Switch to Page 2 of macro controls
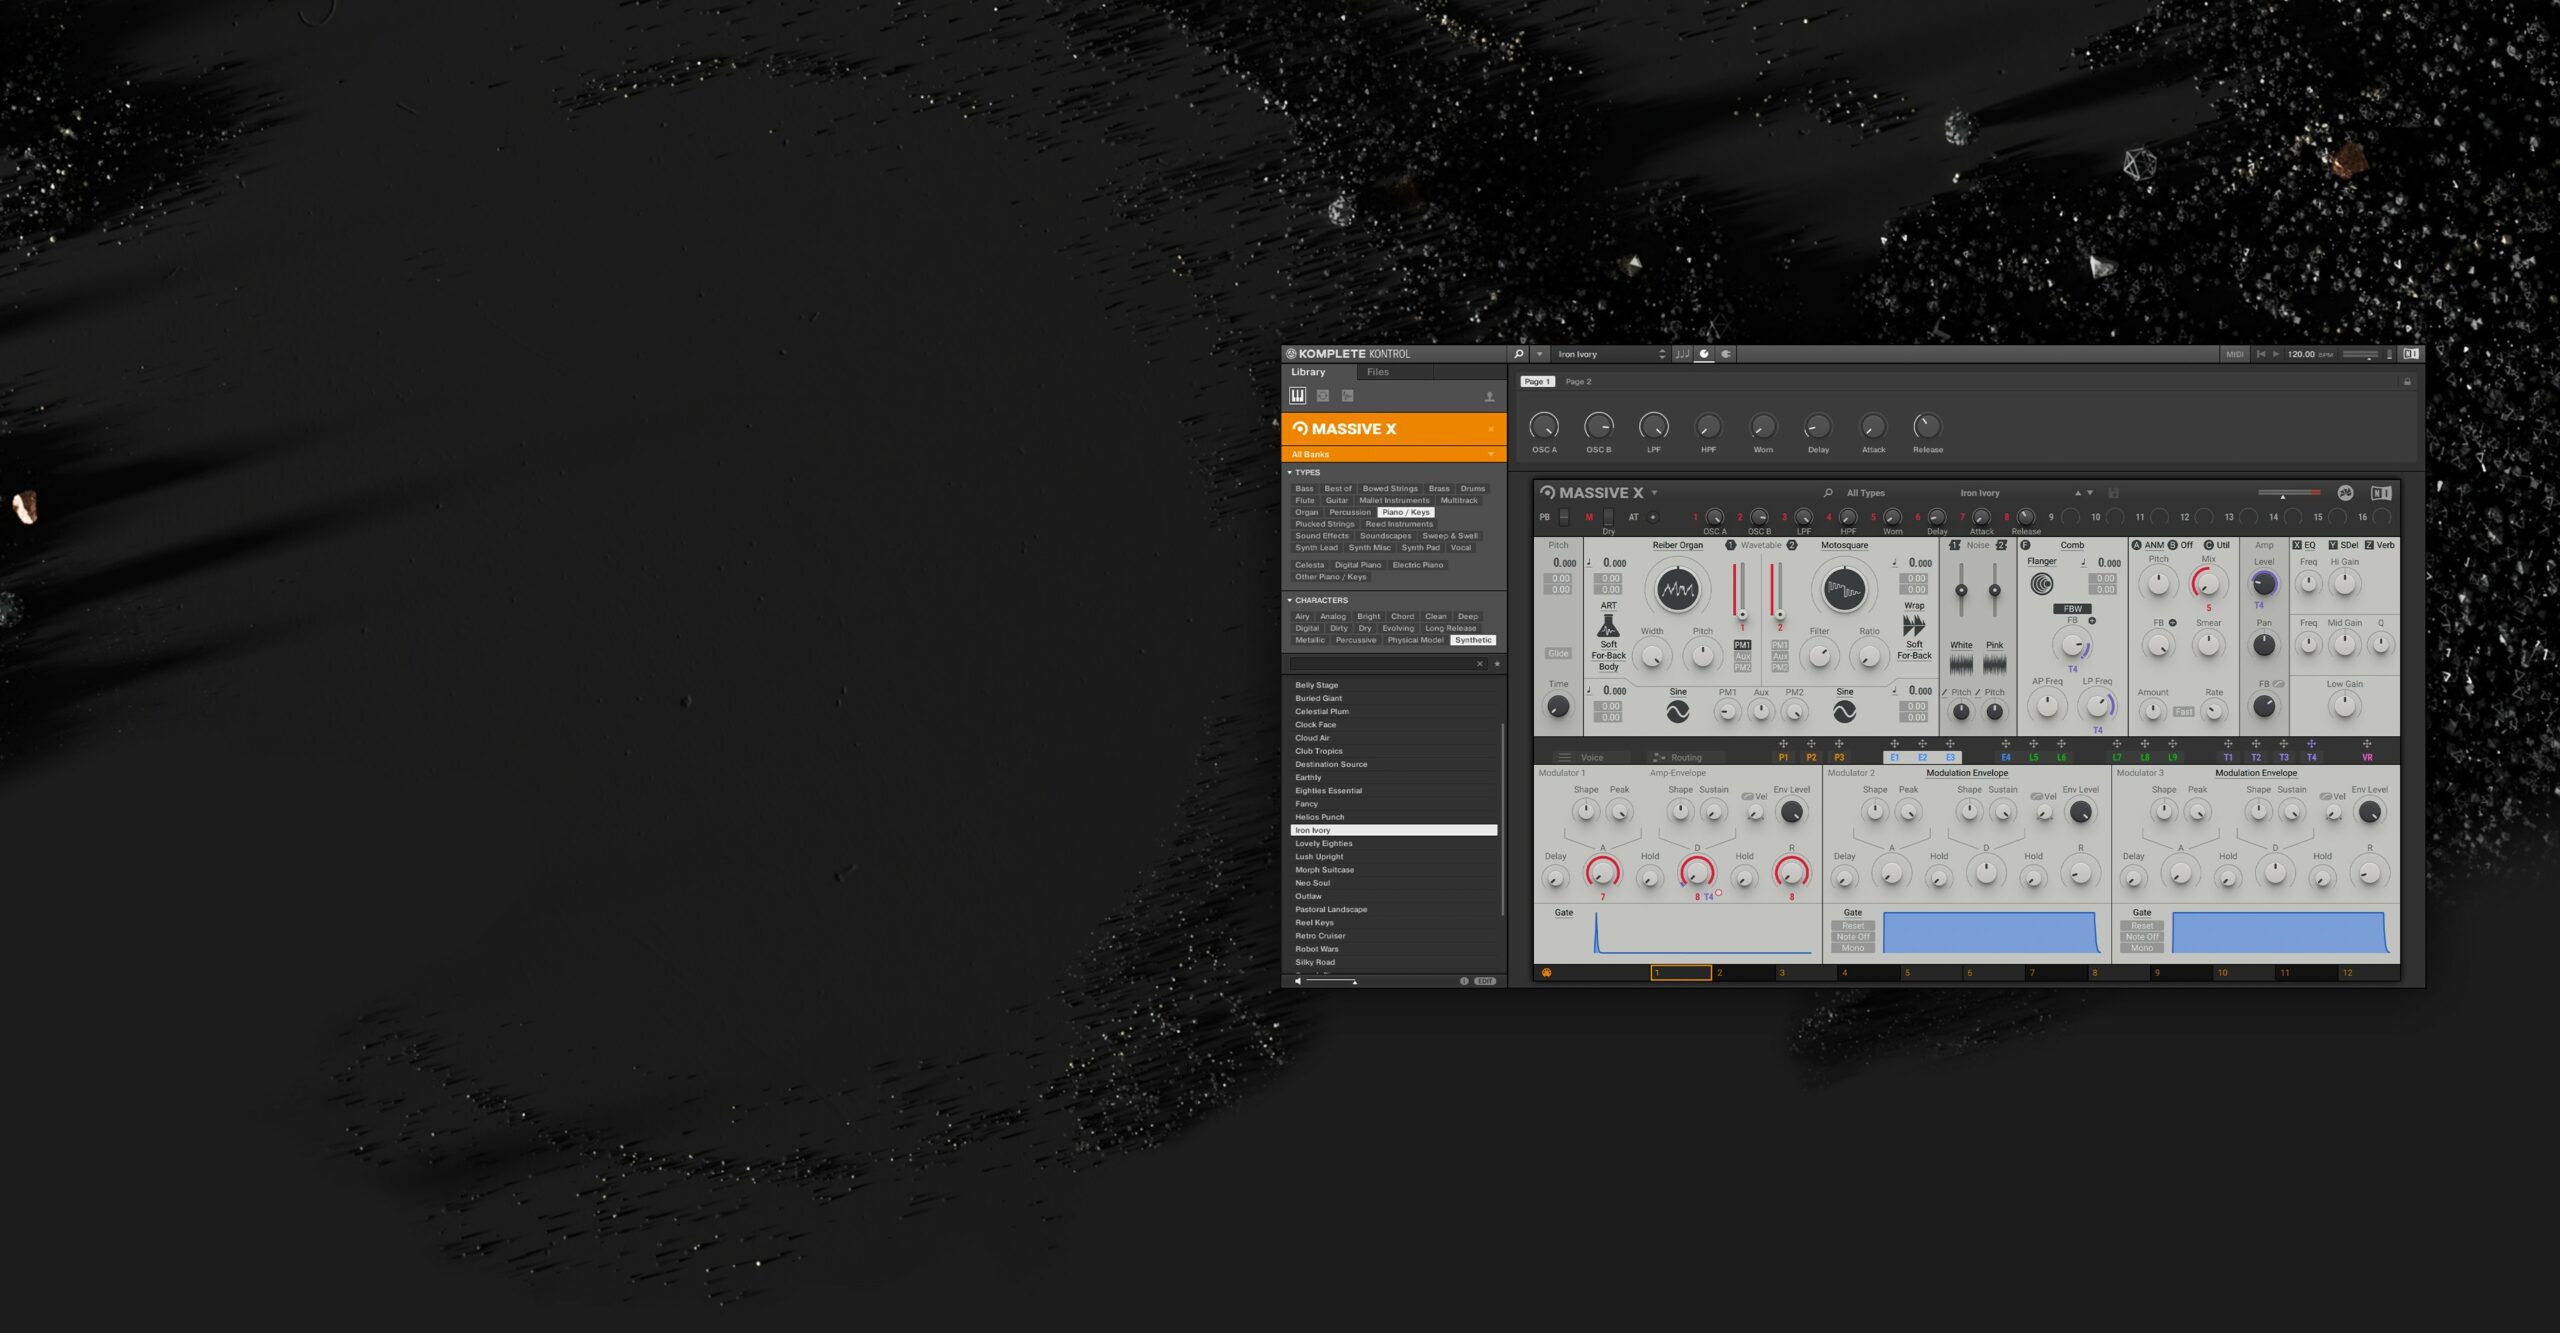This screenshot has height=1333, width=2560. pos(1578,382)
